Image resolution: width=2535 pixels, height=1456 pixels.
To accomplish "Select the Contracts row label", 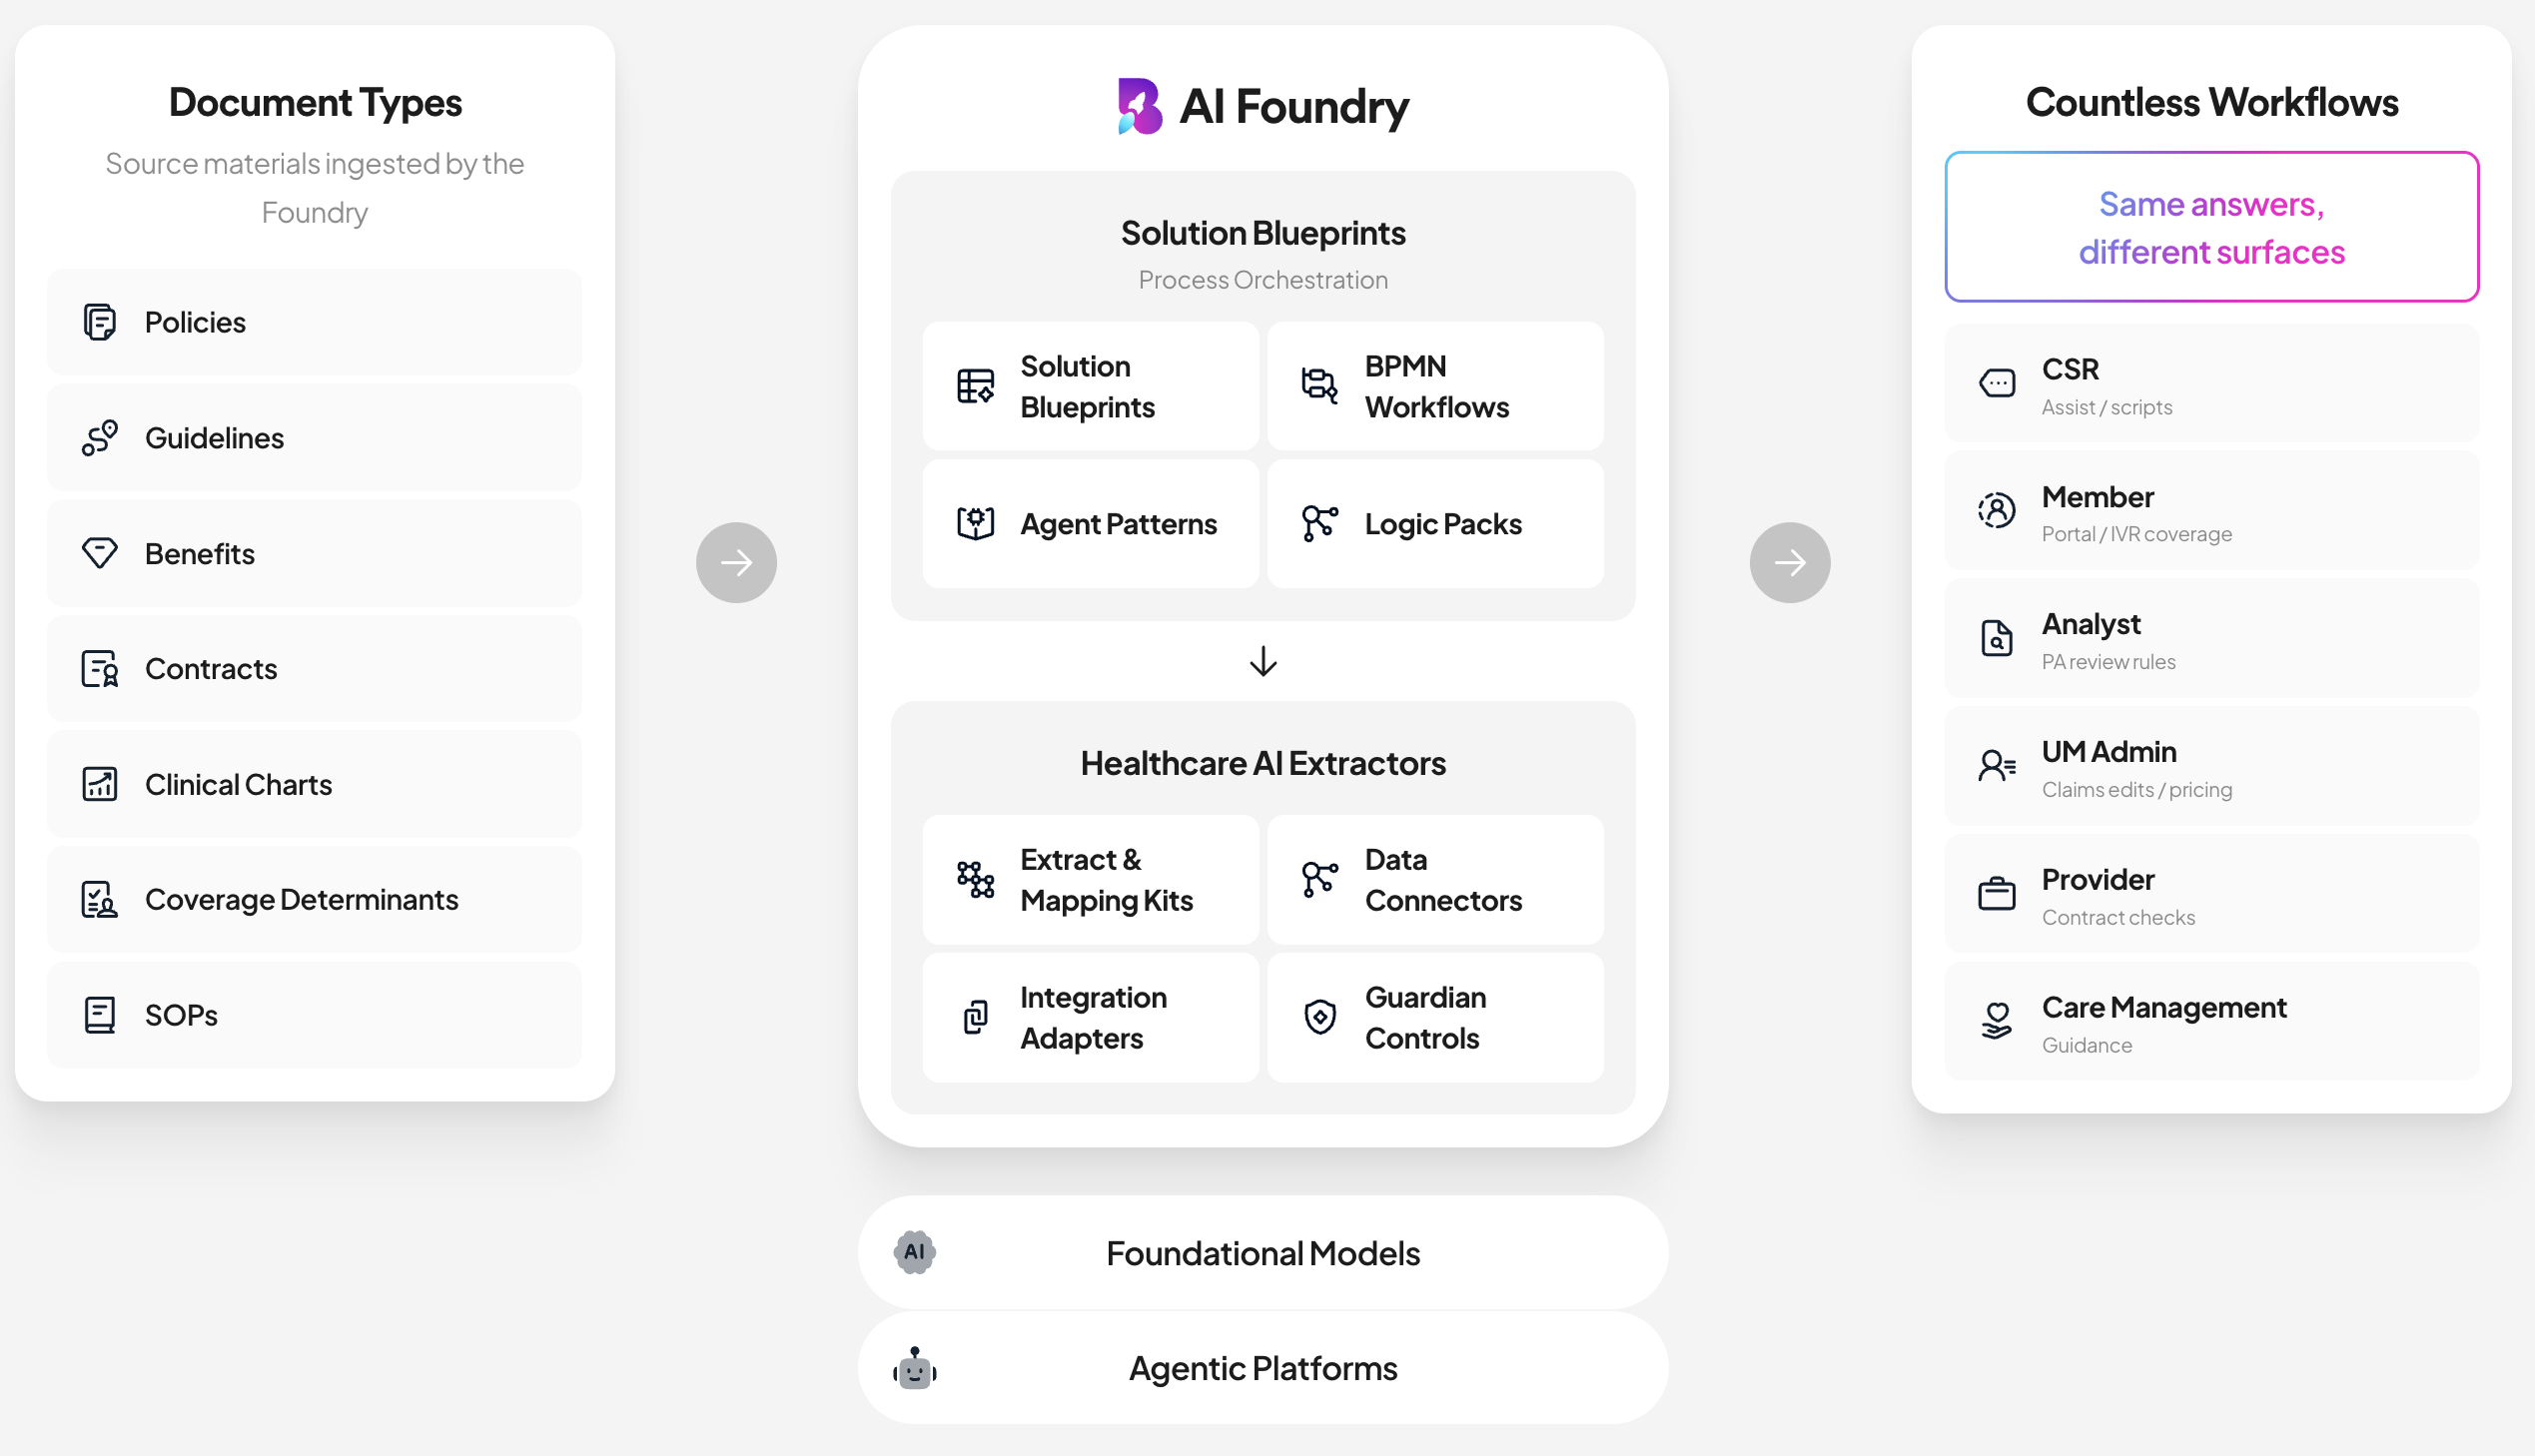I will (211, 669).
